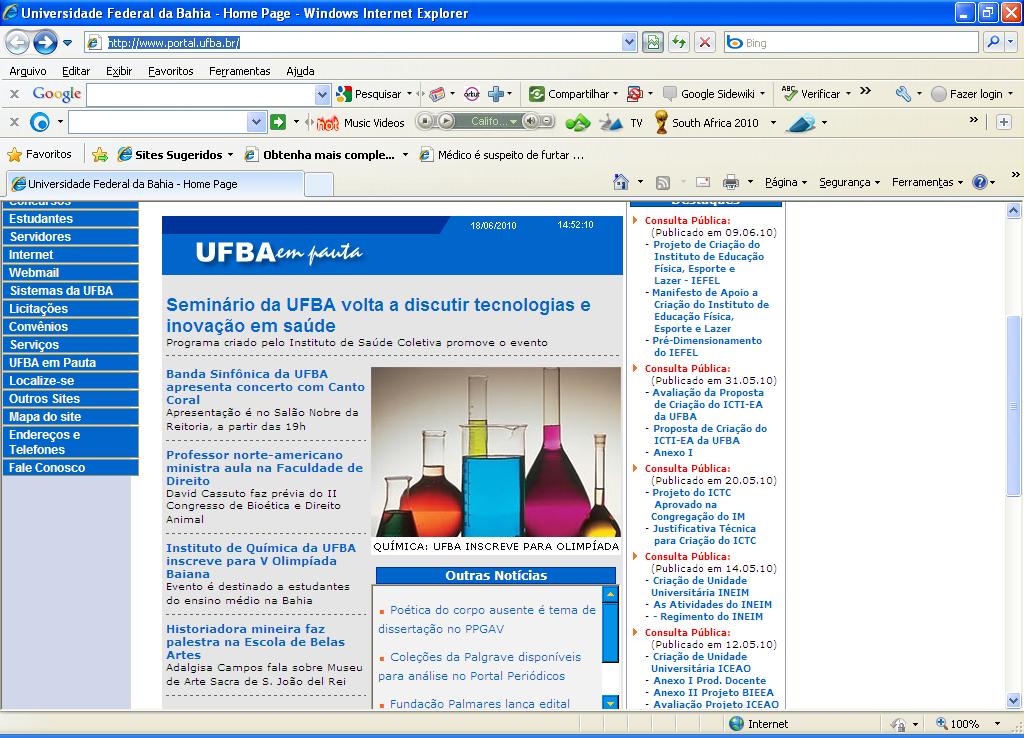Click the Home house icon

coord(621,182)
